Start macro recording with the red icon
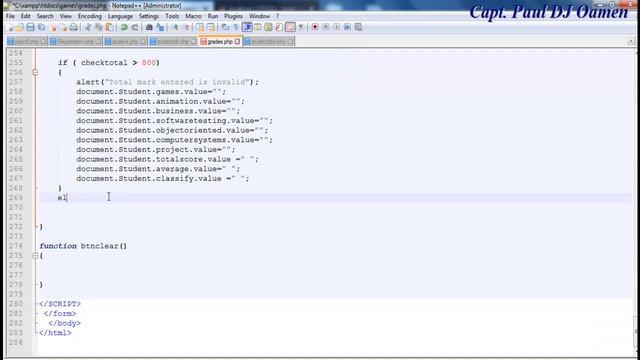 [315, 27]
